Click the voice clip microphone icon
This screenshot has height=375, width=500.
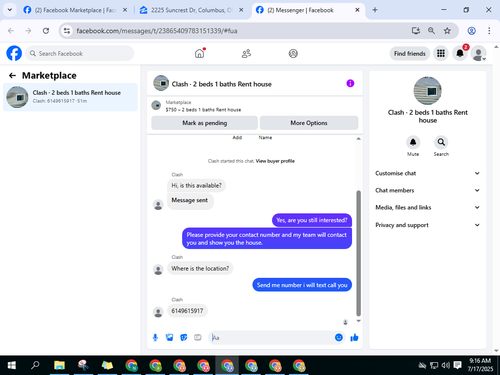[x=155, y=338]
